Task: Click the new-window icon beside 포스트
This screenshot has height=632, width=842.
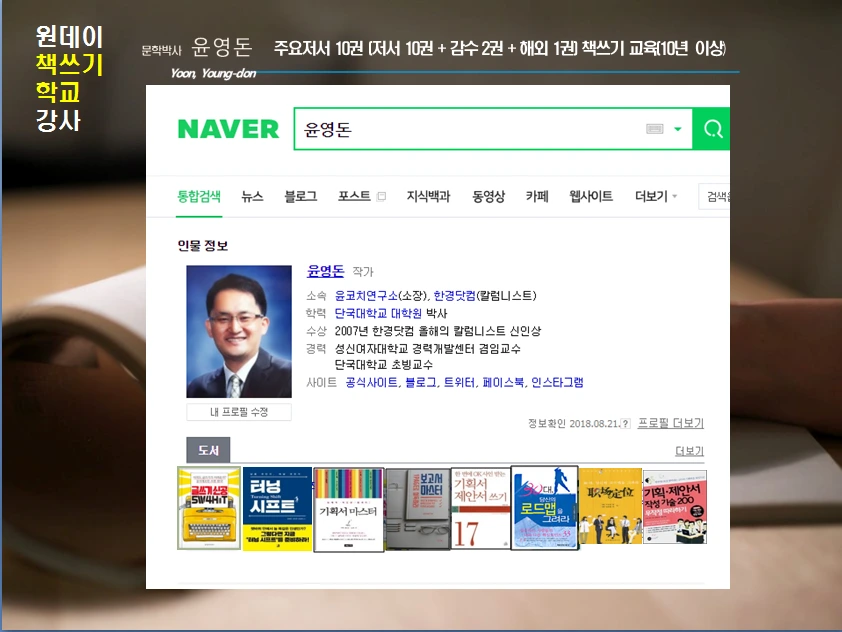Action: (381, 197)
